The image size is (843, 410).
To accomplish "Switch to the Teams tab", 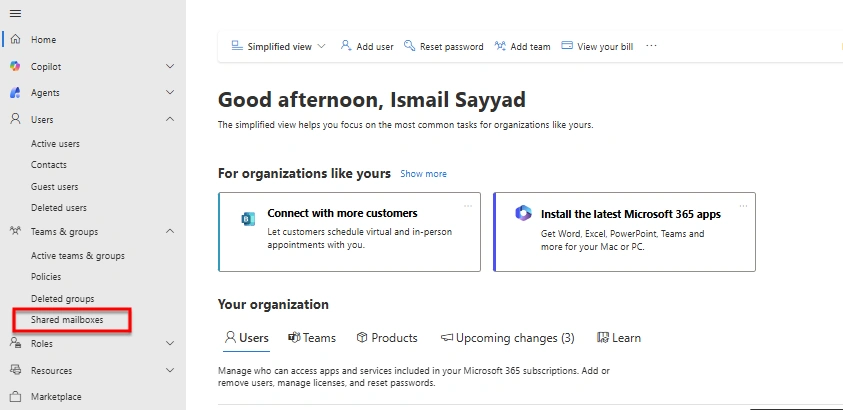I will (312, 338).
